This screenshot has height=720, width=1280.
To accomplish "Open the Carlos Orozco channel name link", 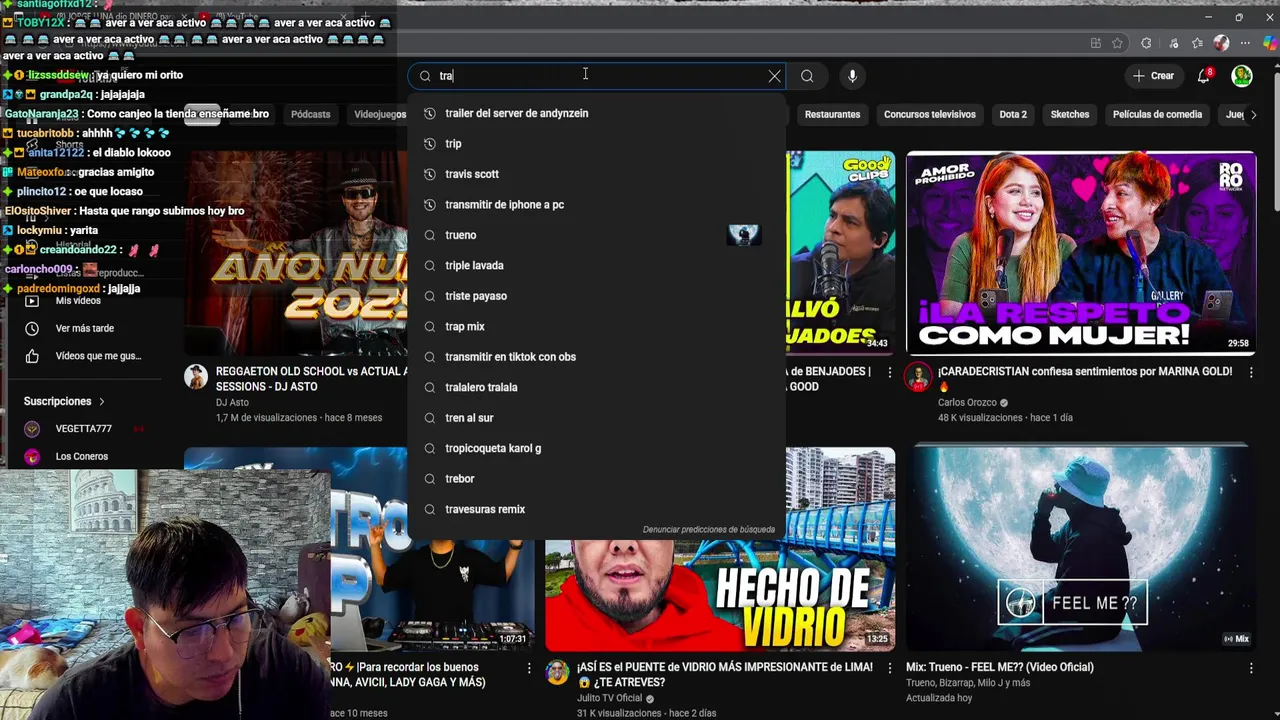I will click(967, 403).
